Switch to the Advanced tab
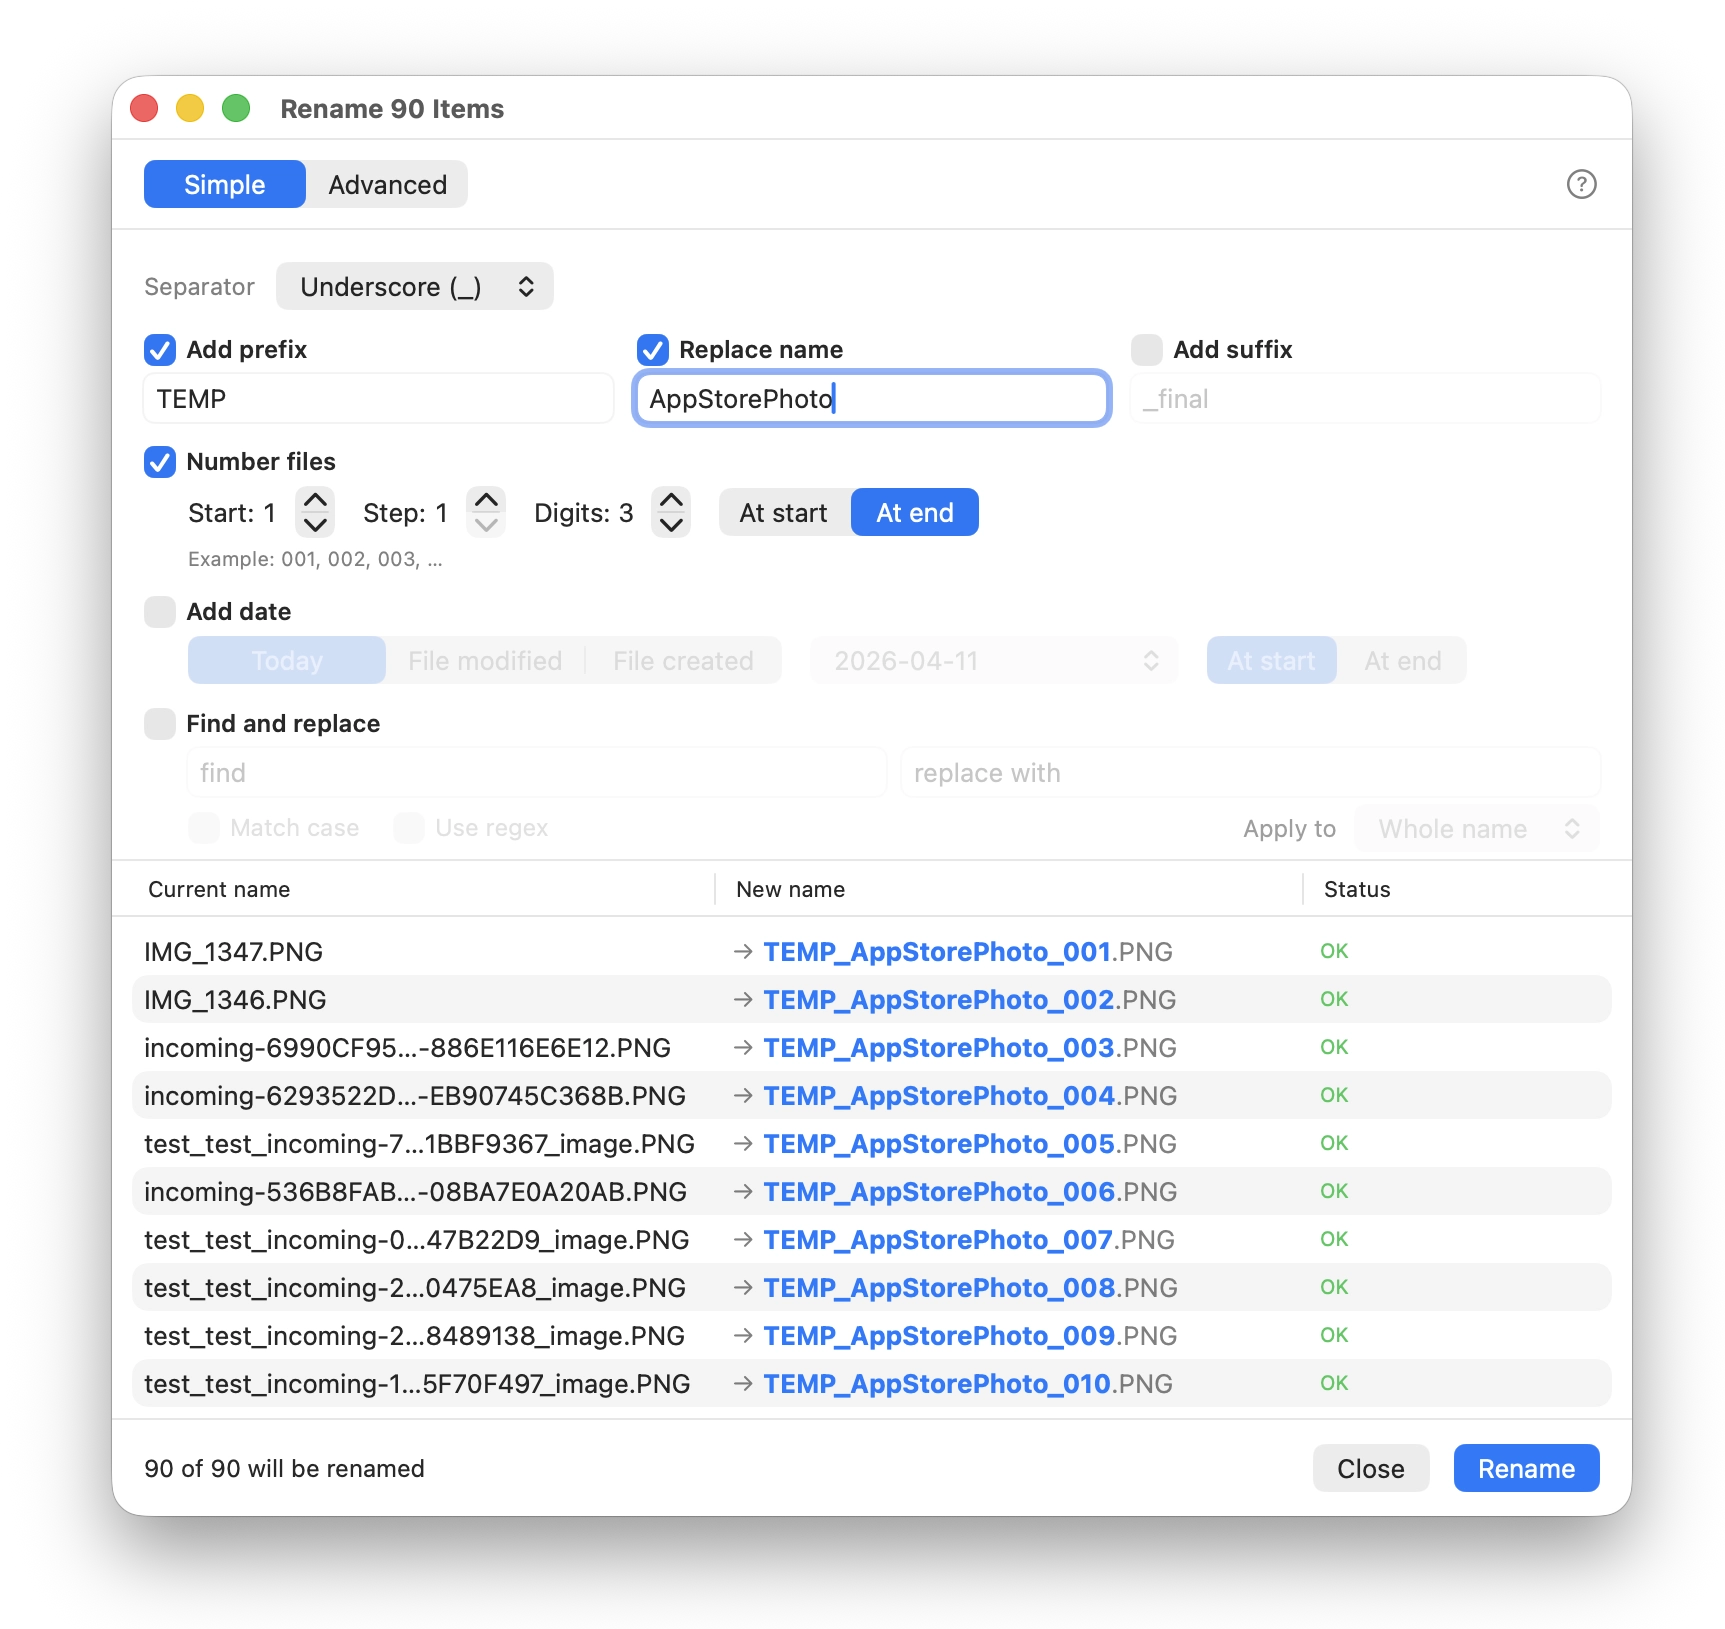Screen dimensions: 1725x1629 tap(387, 185)
